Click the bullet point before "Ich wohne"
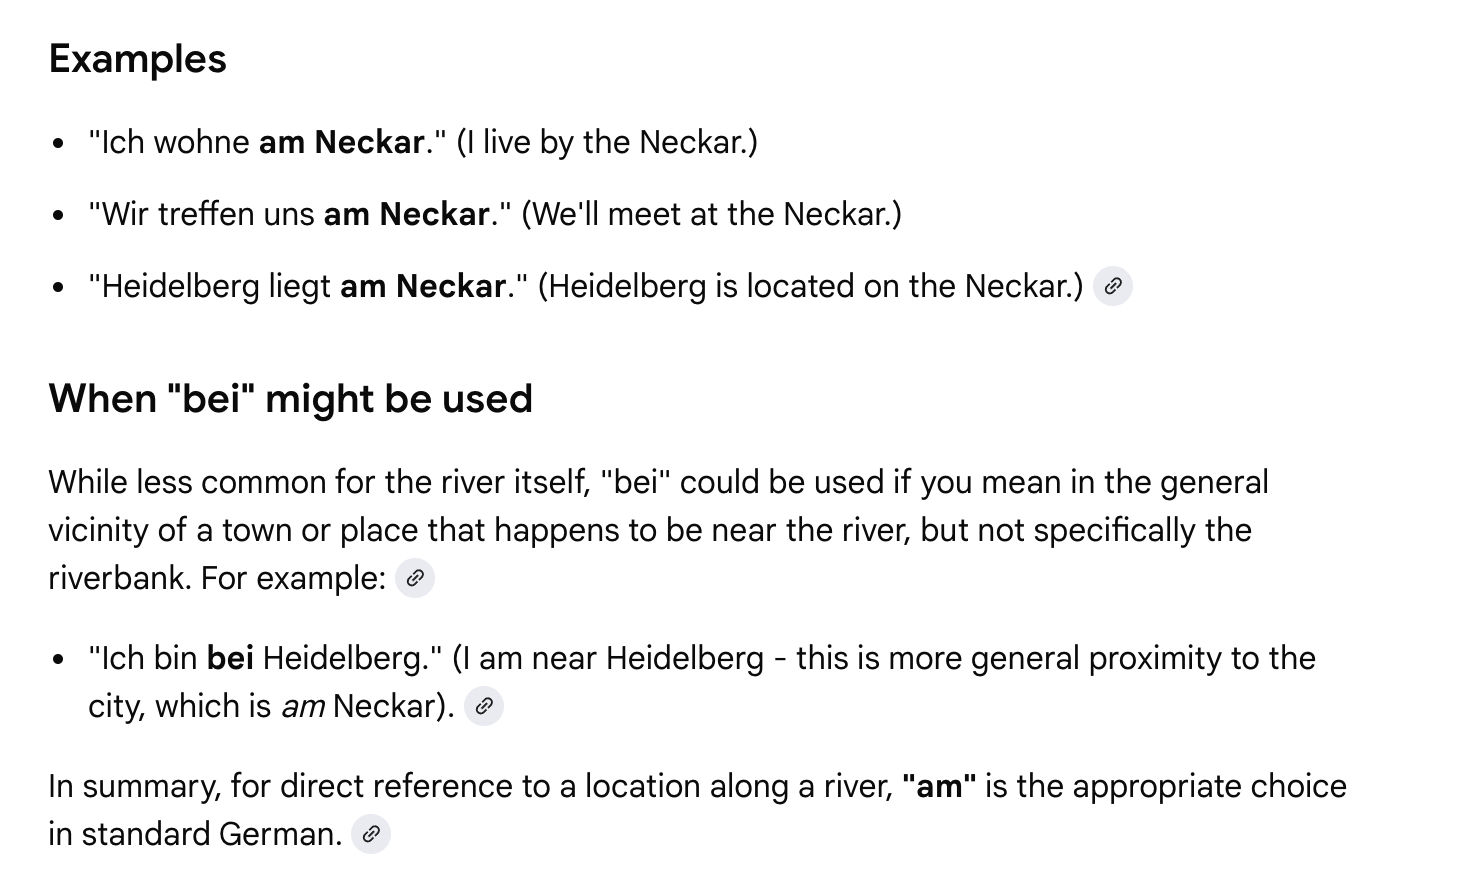Screen dimensions: 1462x894 59,143
